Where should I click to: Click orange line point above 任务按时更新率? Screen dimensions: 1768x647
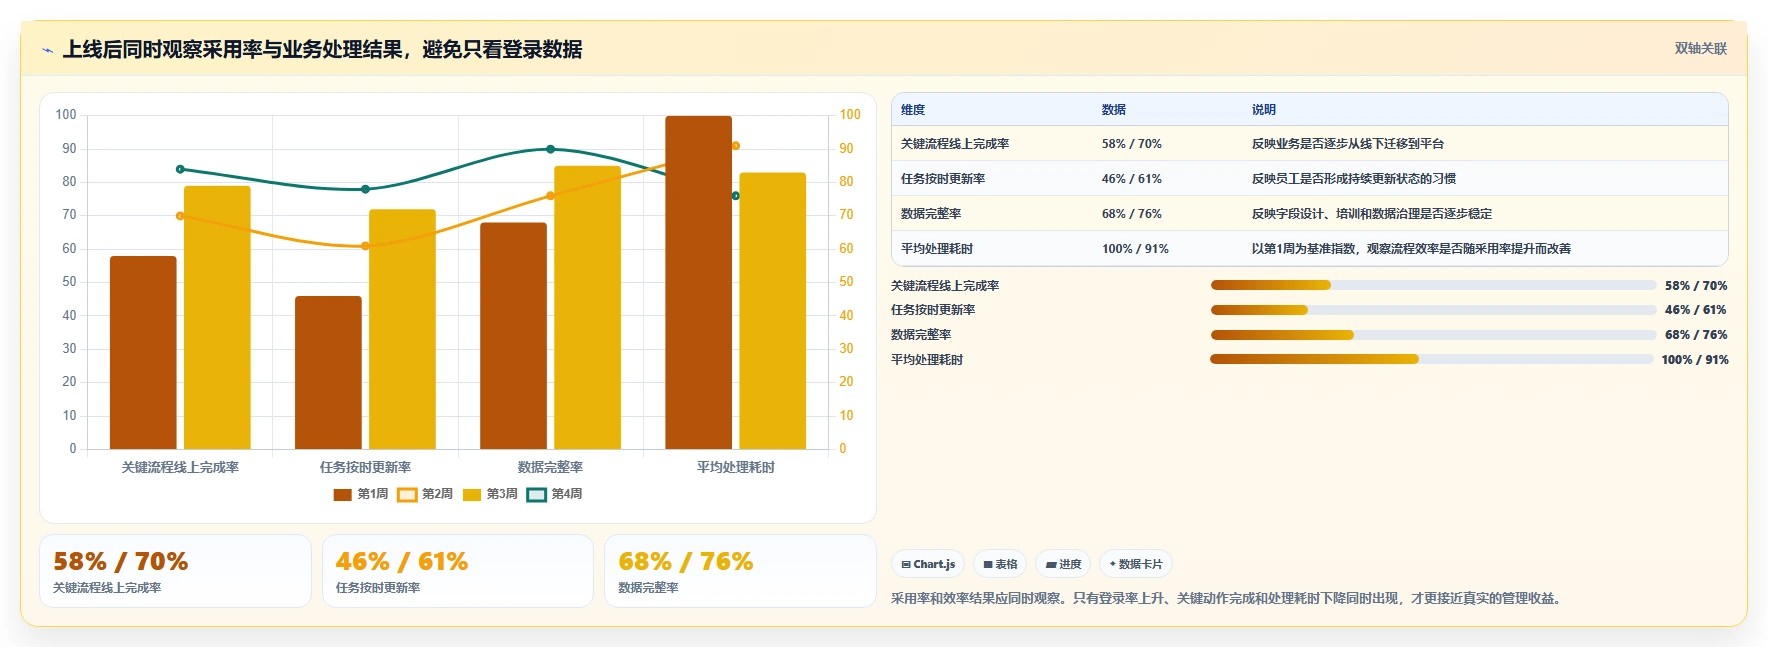(x=365, y=246)
